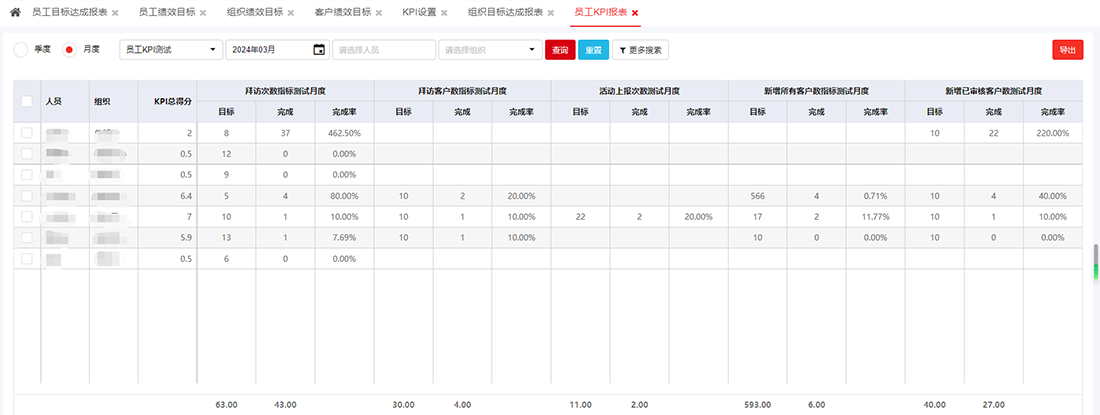Toggle the select-all checkbox in table header
This screenshot has height=415, width=1100.
(x=27, y=101)
